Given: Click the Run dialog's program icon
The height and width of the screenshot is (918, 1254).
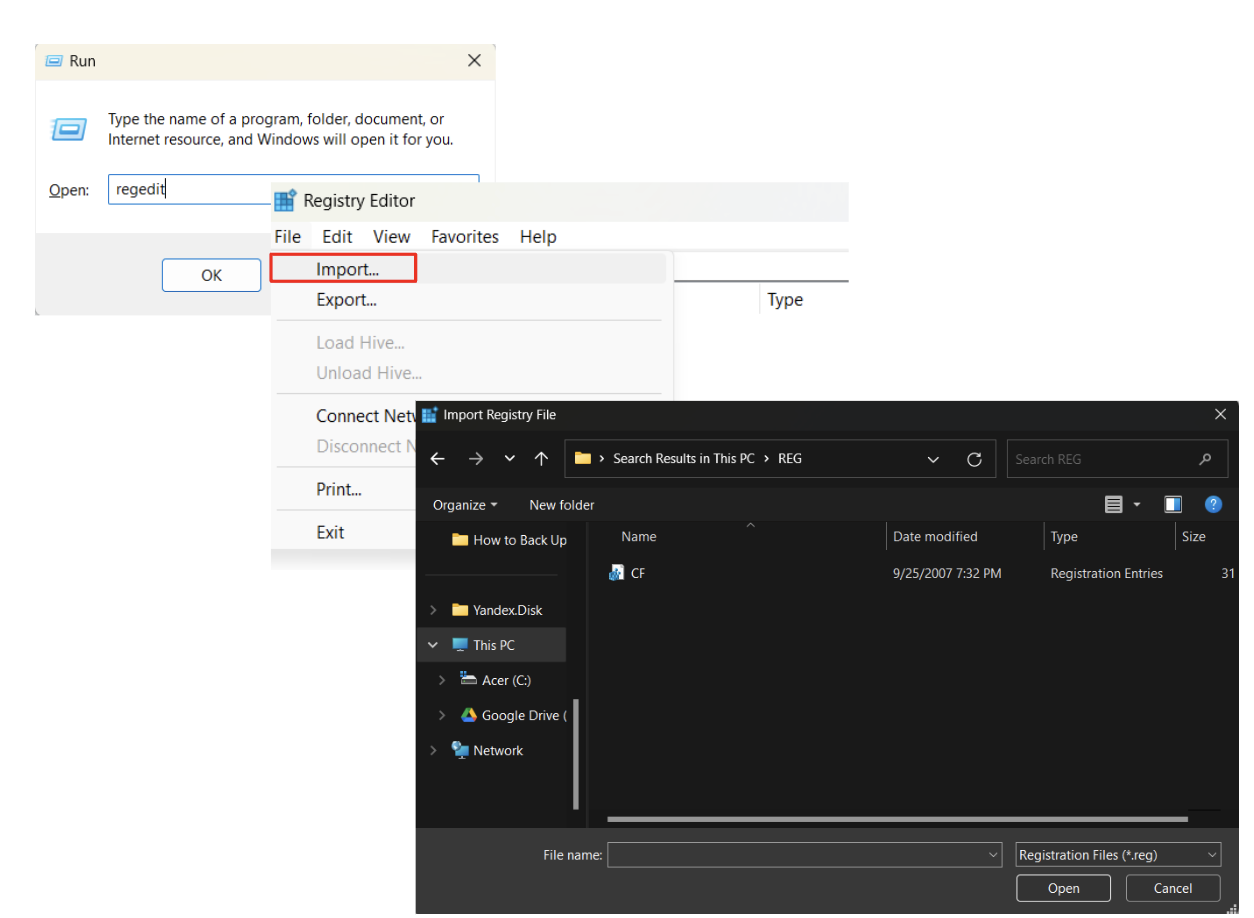Looking at the screenshot, I should coord(68,129).
